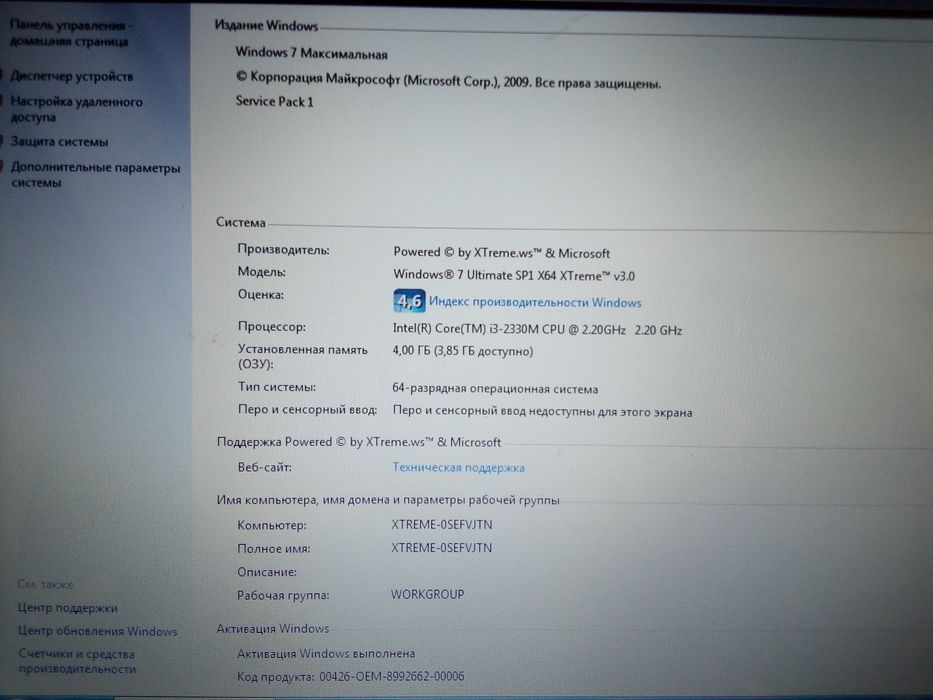The width and height of the screenshot is (933, 700).
Task: Open Диспетчер устройств in the sidebar
Action: tap(71, 76)
